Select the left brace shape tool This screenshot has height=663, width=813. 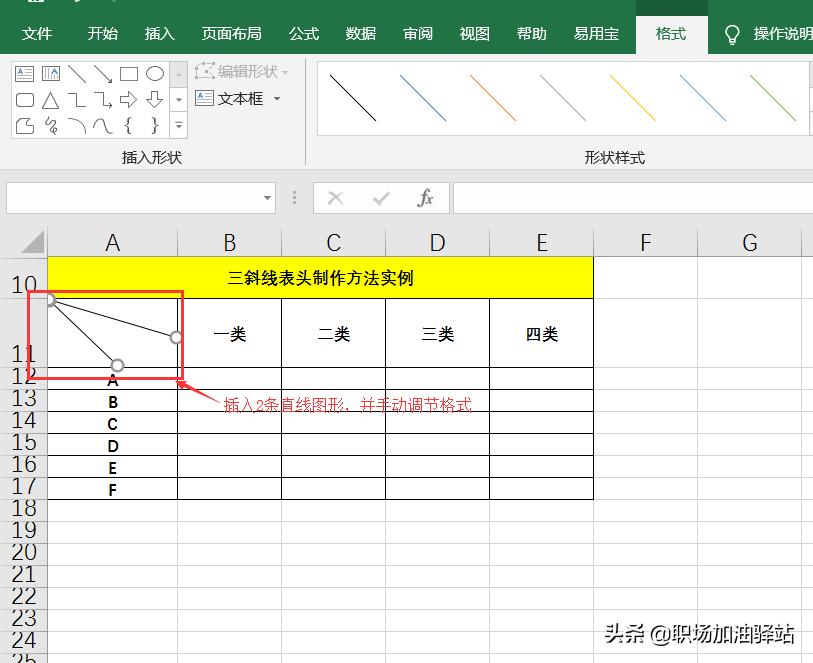tap(129, 126)
